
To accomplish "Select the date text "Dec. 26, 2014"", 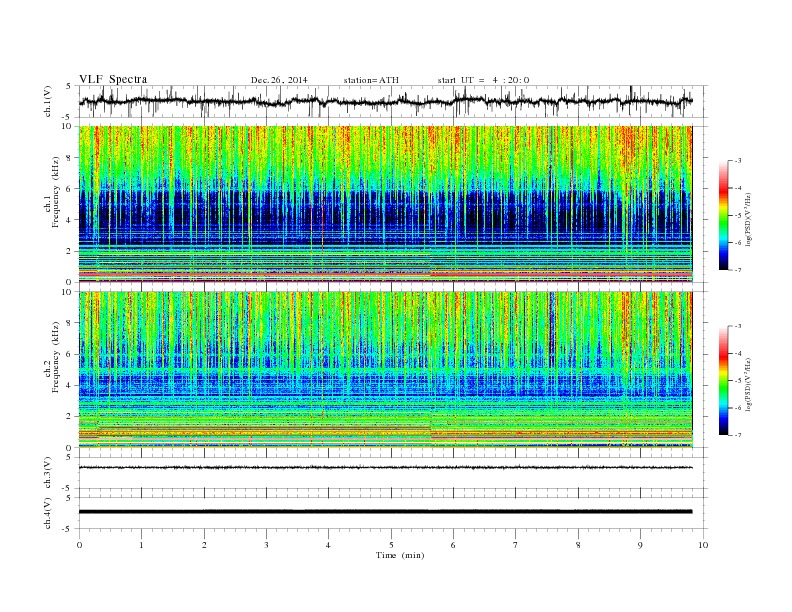I will (279, 80).
